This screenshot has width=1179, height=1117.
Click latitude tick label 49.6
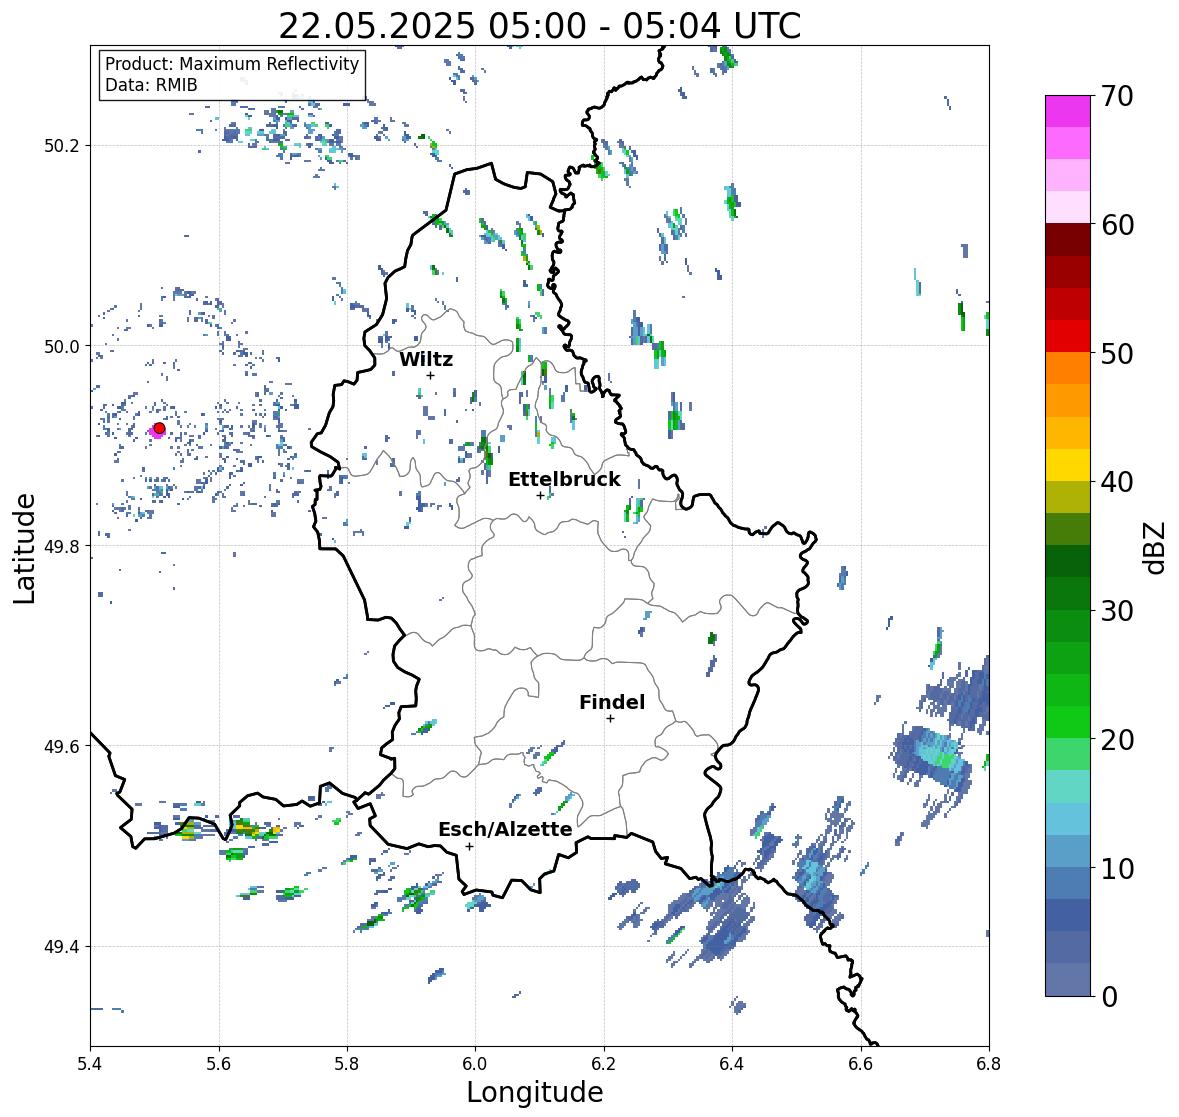pyautogui.click(x=62, y=746)
